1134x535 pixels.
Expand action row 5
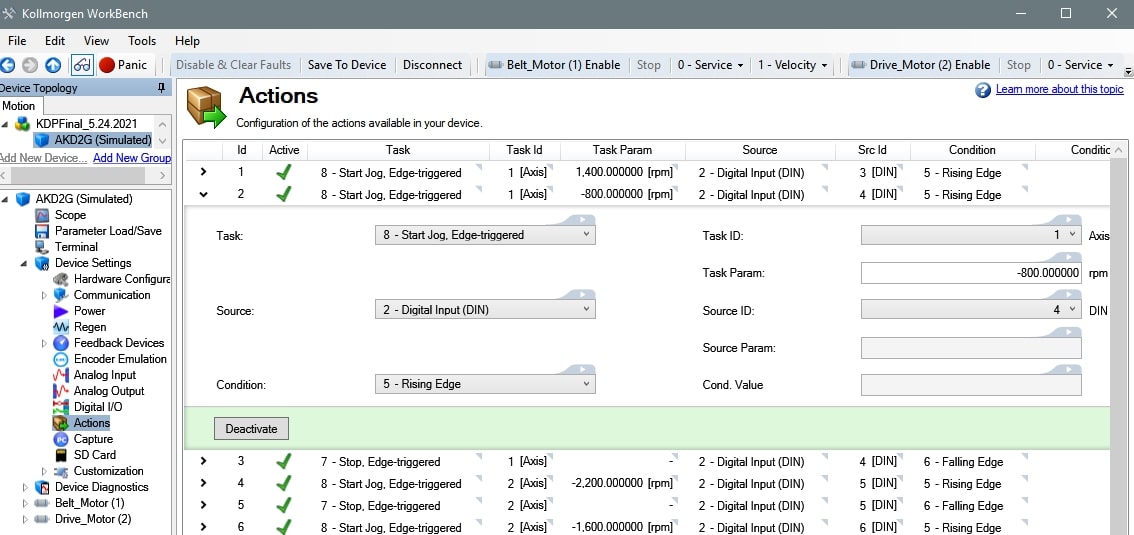pos(203,505)
